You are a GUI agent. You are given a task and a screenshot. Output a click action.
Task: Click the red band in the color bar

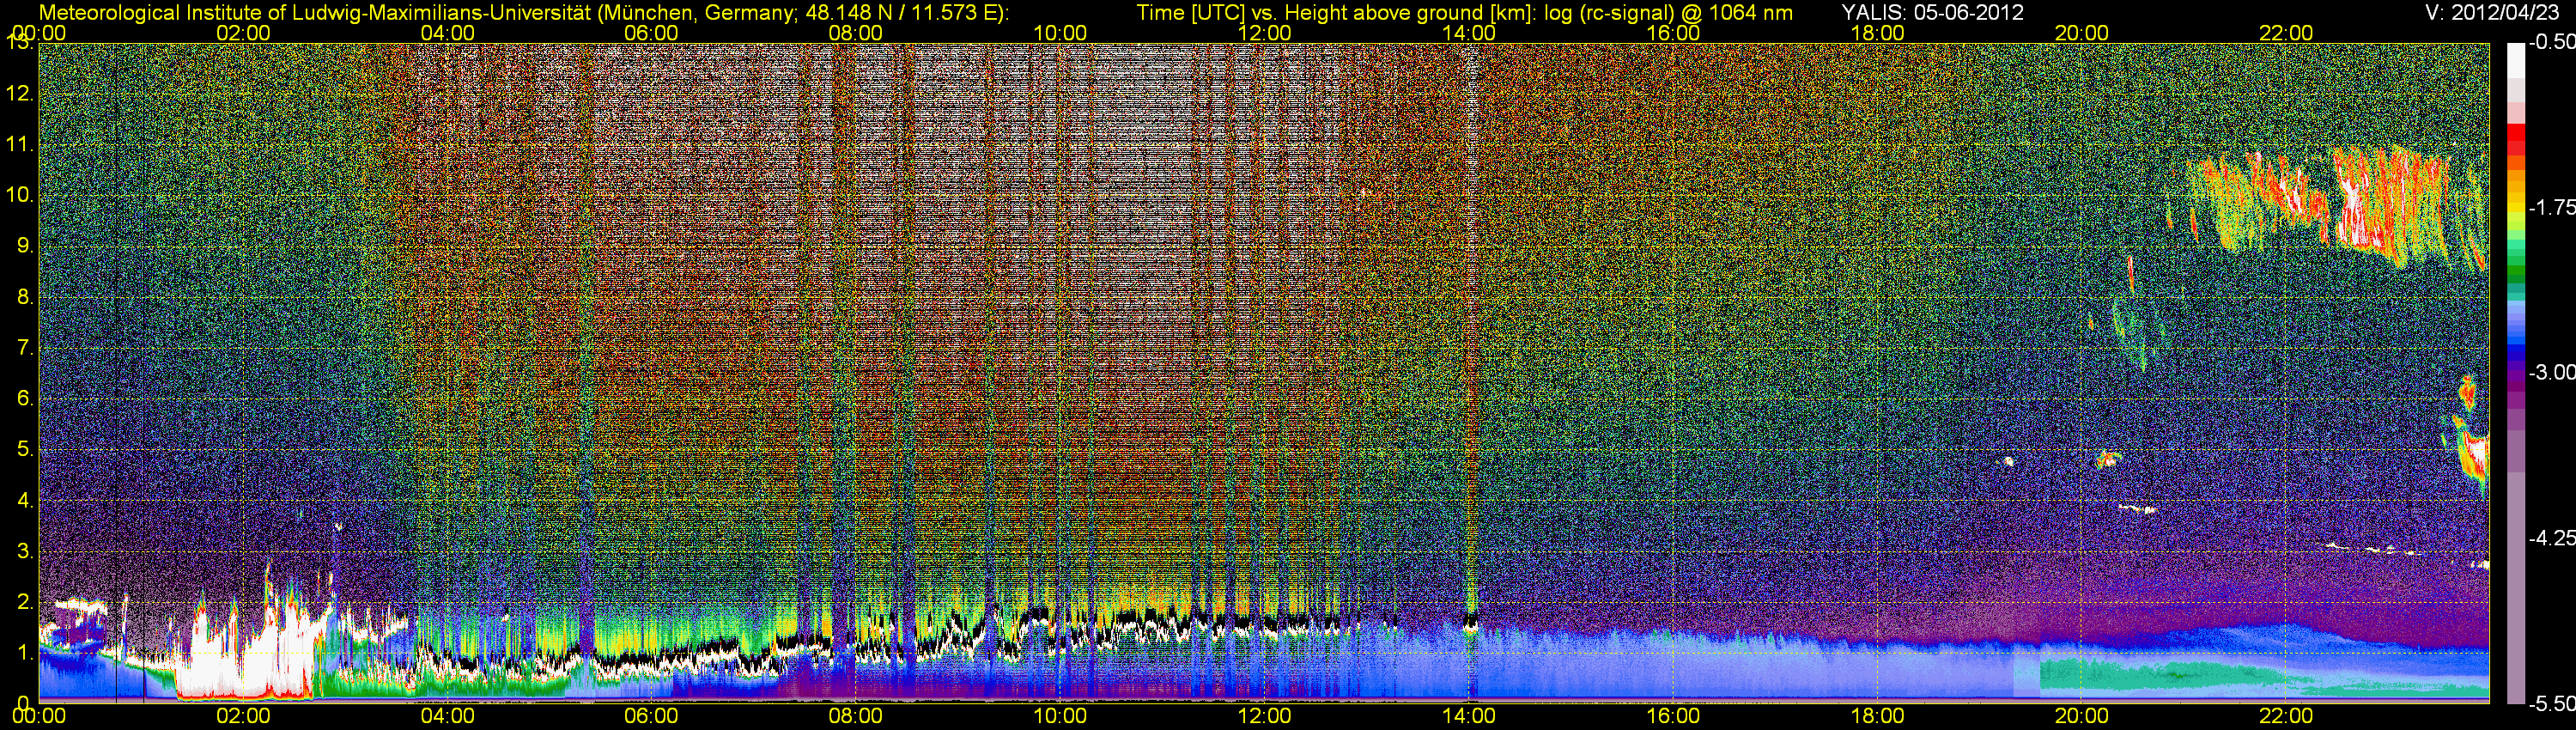coord(2515,137)
